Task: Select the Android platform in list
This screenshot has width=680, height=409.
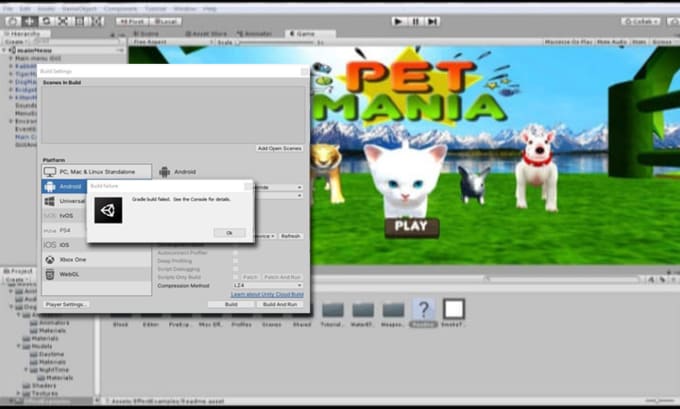Action: coord(64,187)
